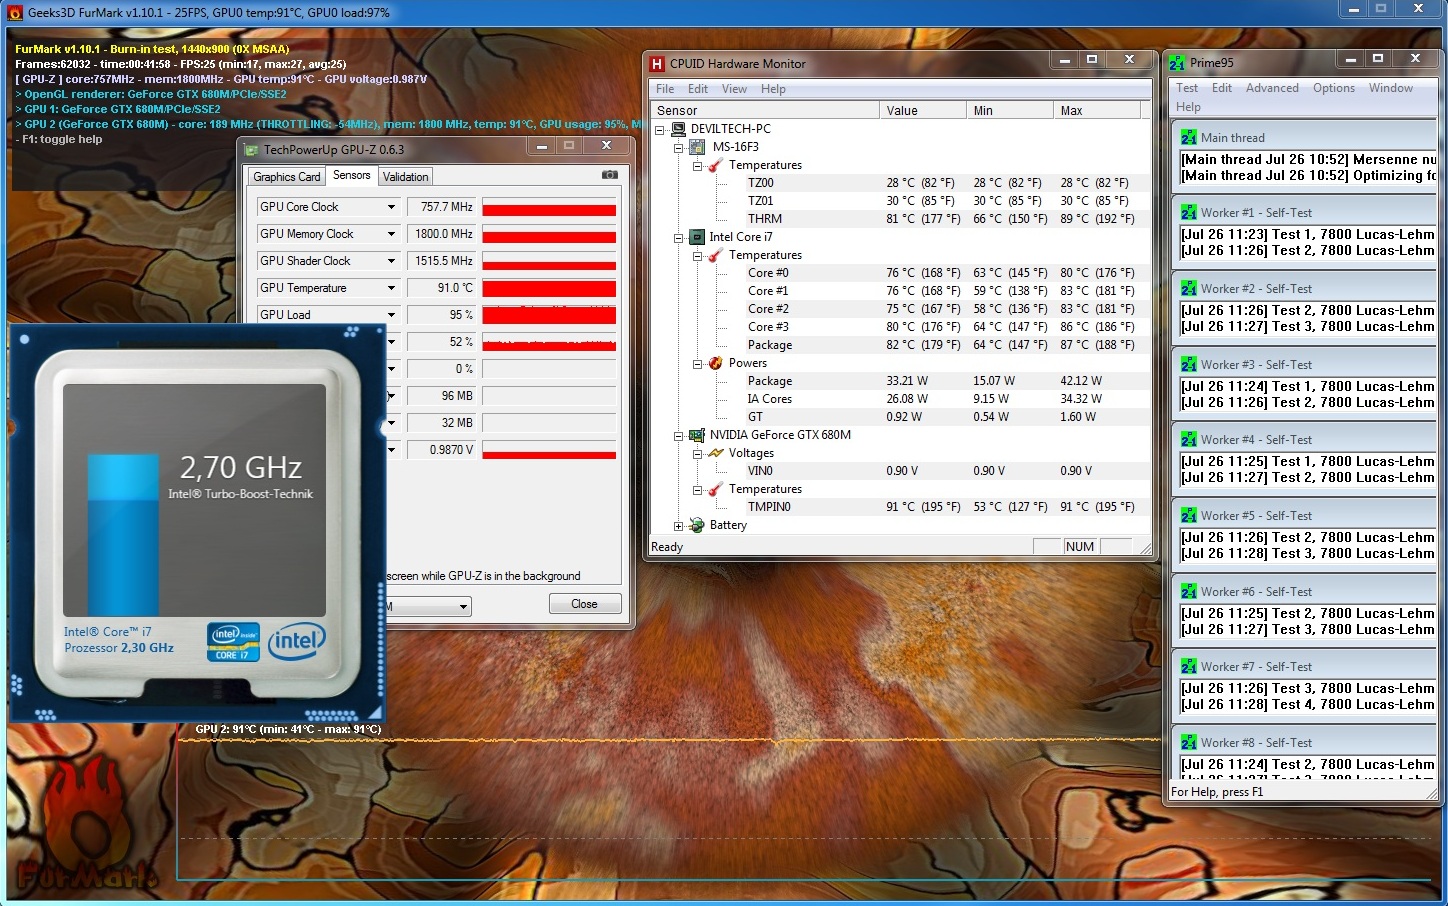Click the Intel Core i7 badge on the gadget

[233, 642]
